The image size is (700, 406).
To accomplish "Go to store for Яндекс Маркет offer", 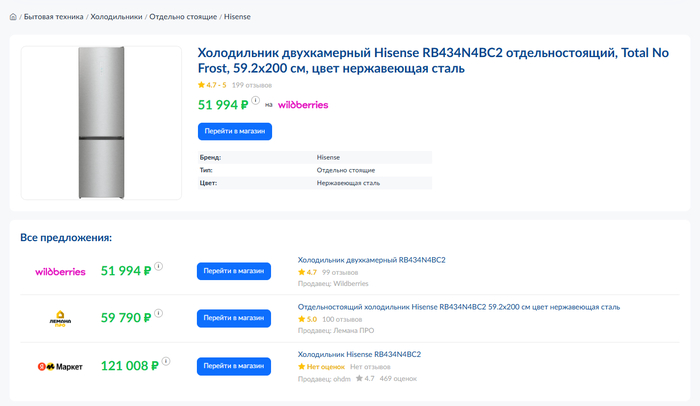I will point(234,367).
